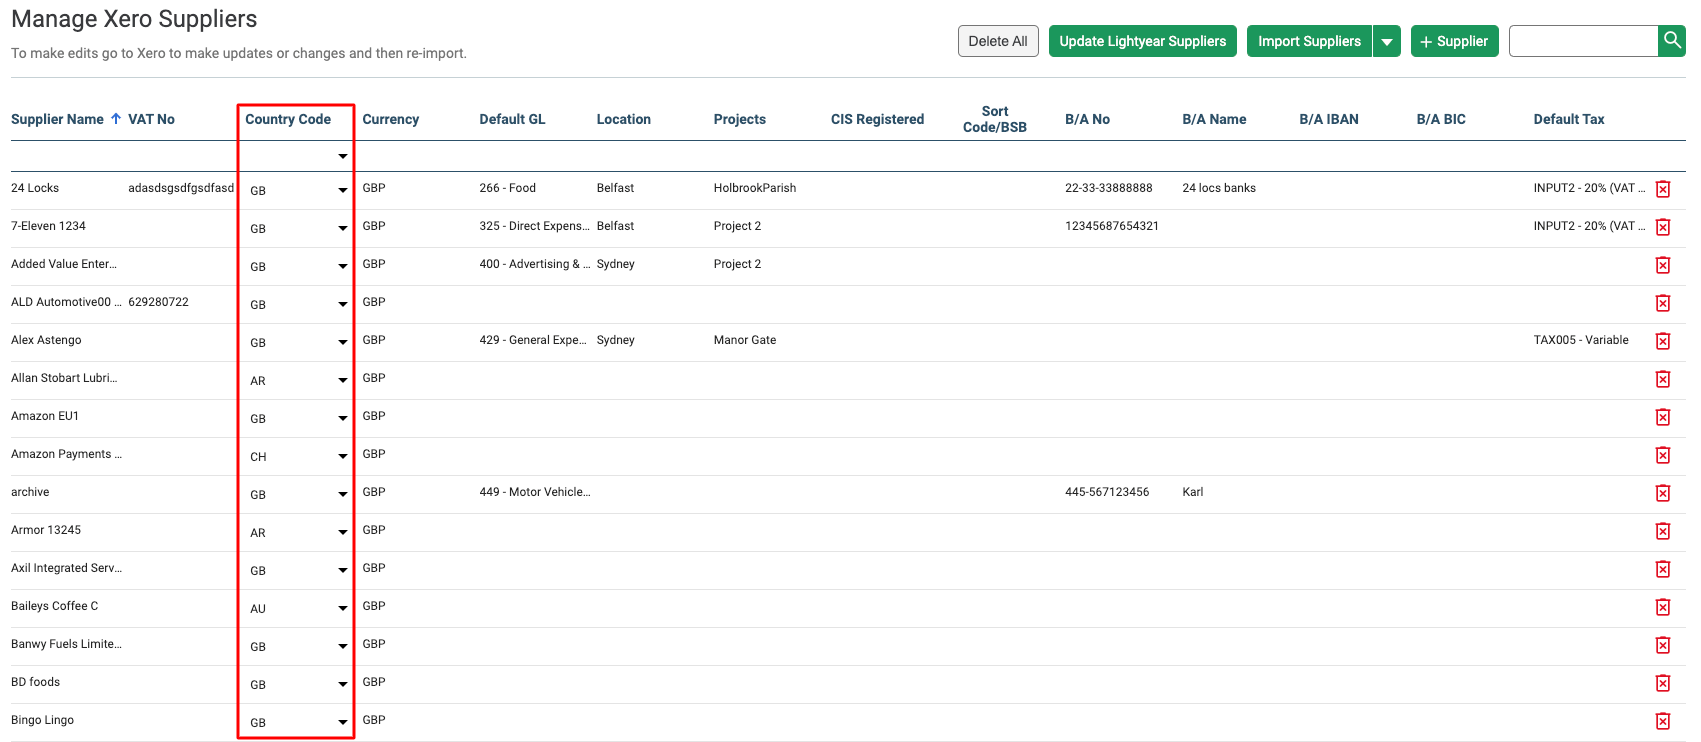
Task: Add a new supplier with + Supplier
Action: click(x=1454, y=41)
